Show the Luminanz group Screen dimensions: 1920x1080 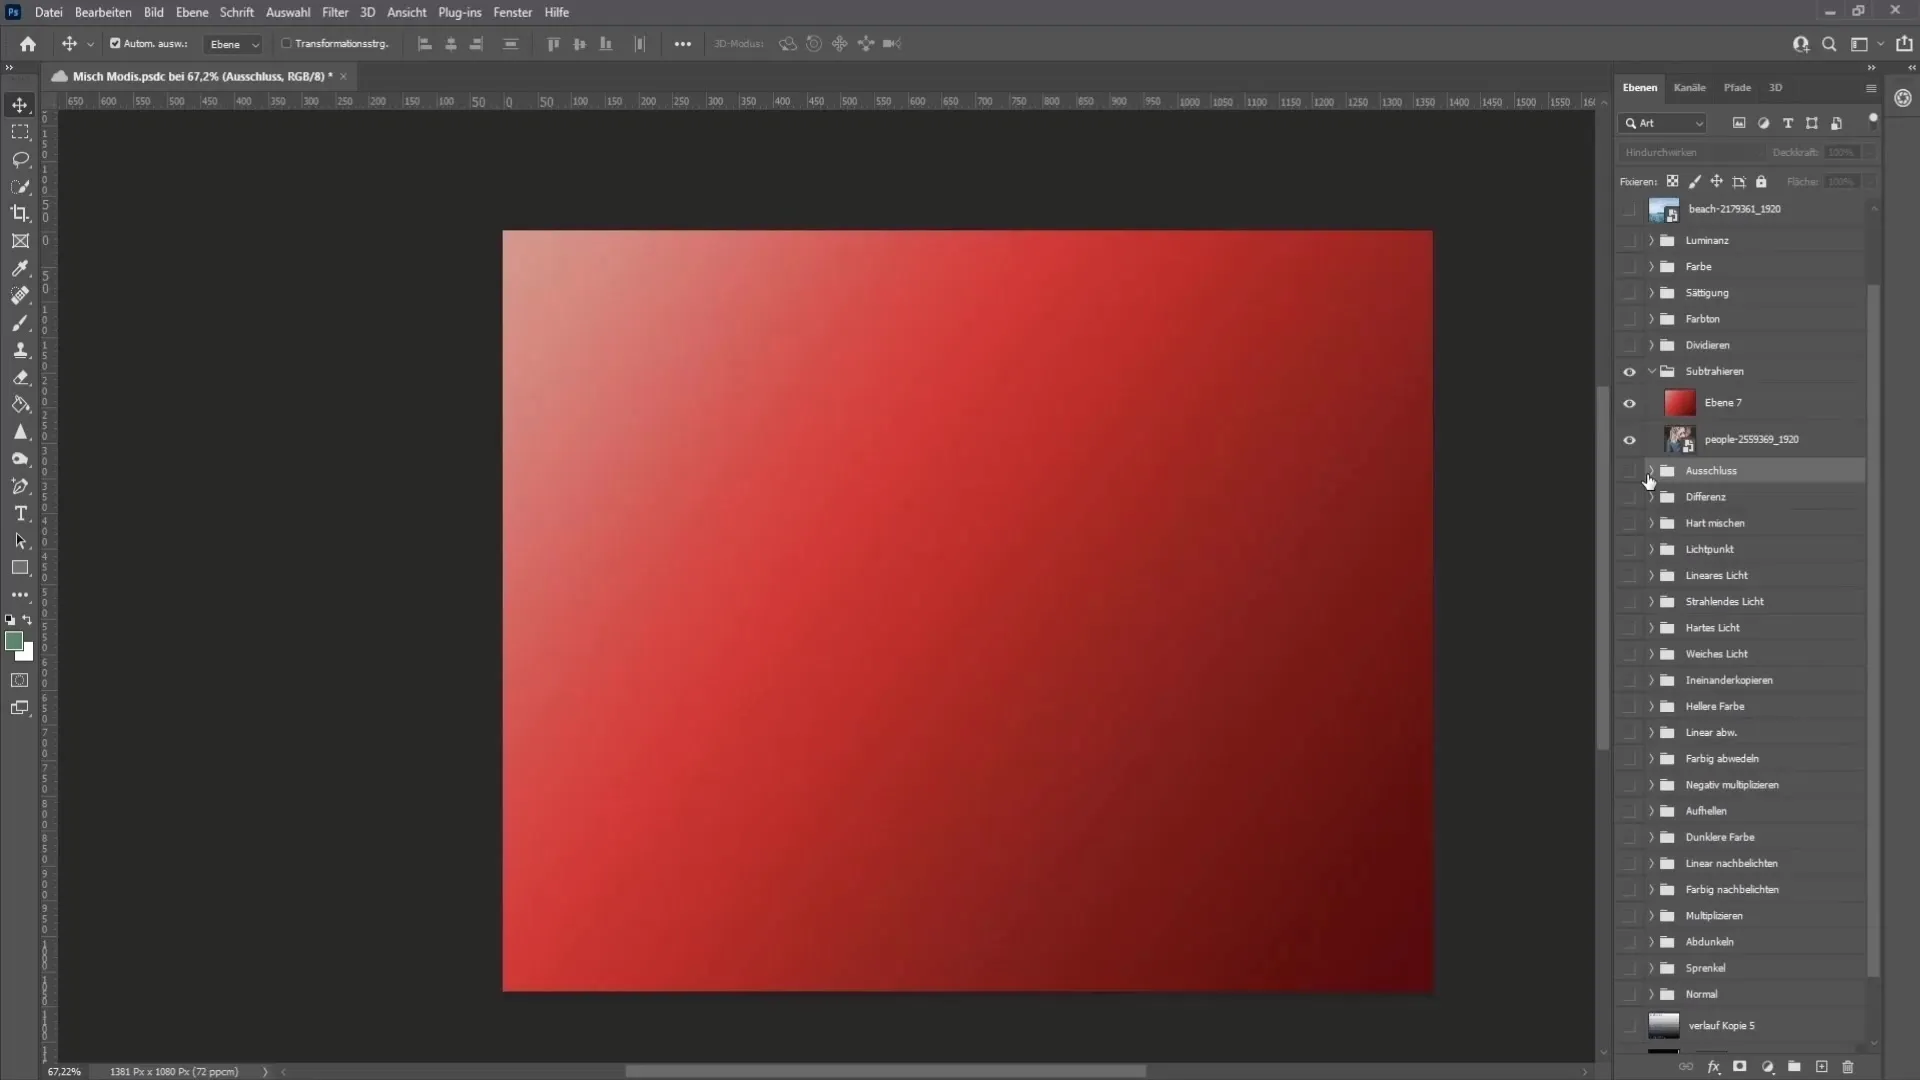click(x=1629, y=241)
